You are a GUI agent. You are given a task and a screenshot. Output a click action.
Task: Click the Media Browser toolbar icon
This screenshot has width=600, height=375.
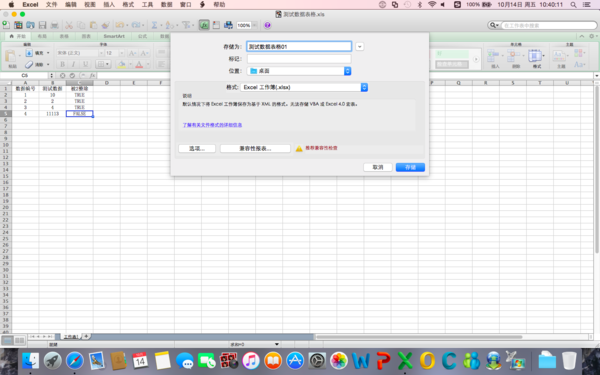228,25
